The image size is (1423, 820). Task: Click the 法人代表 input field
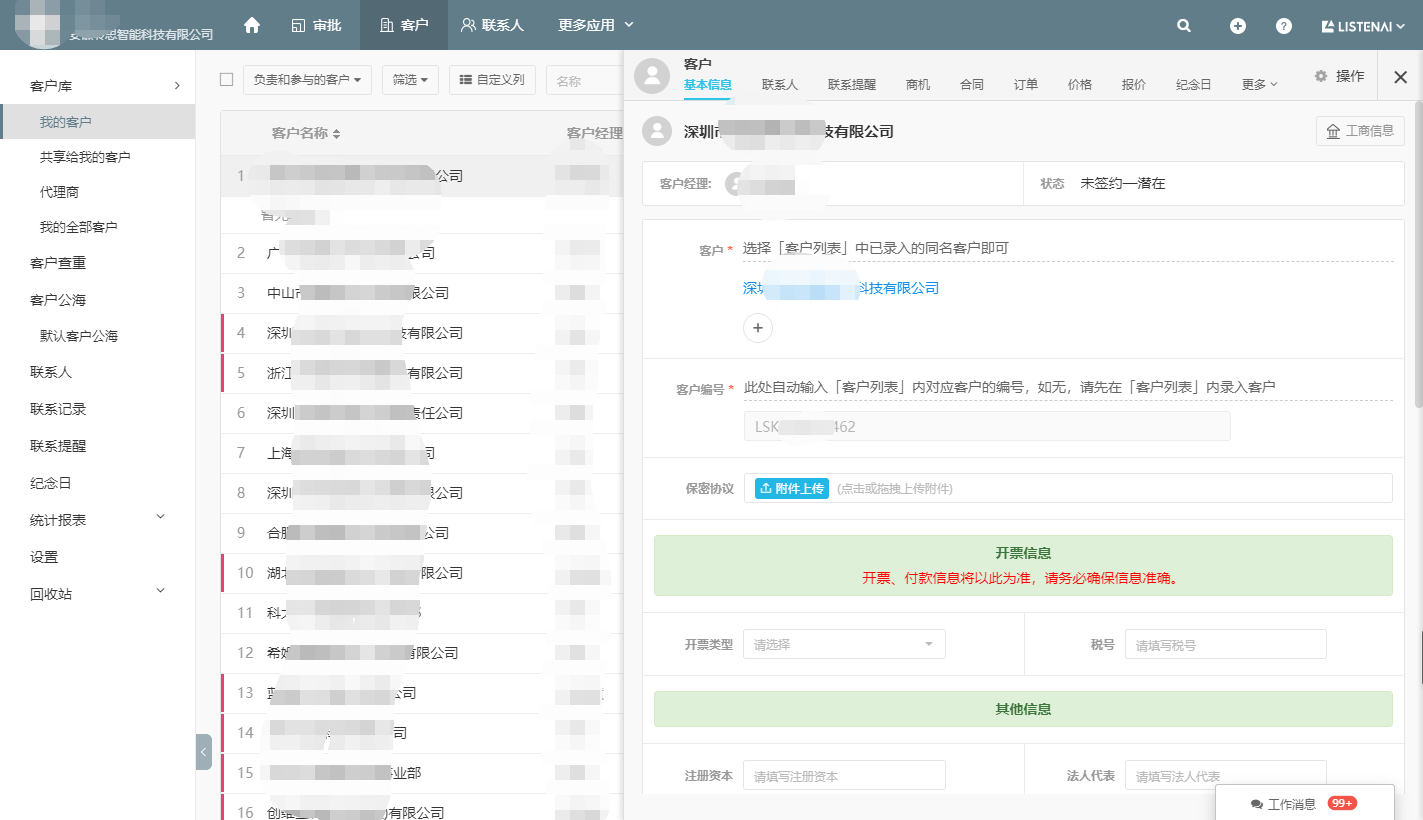(x=1226, y=775)
